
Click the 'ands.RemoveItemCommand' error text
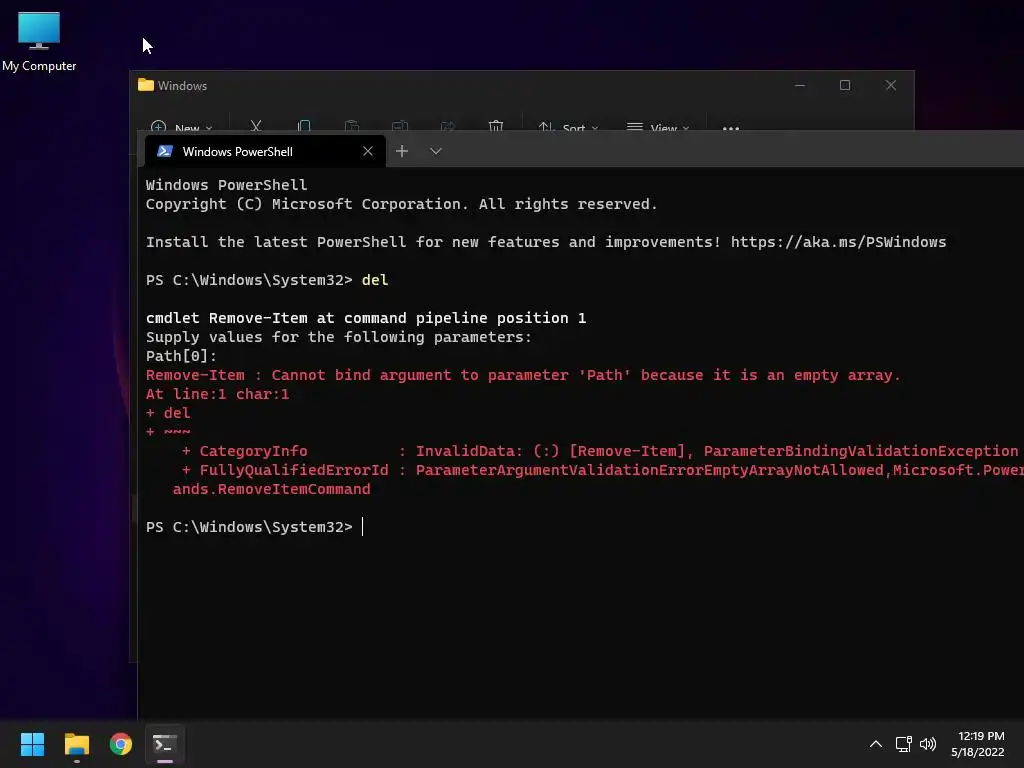(271, 489)
